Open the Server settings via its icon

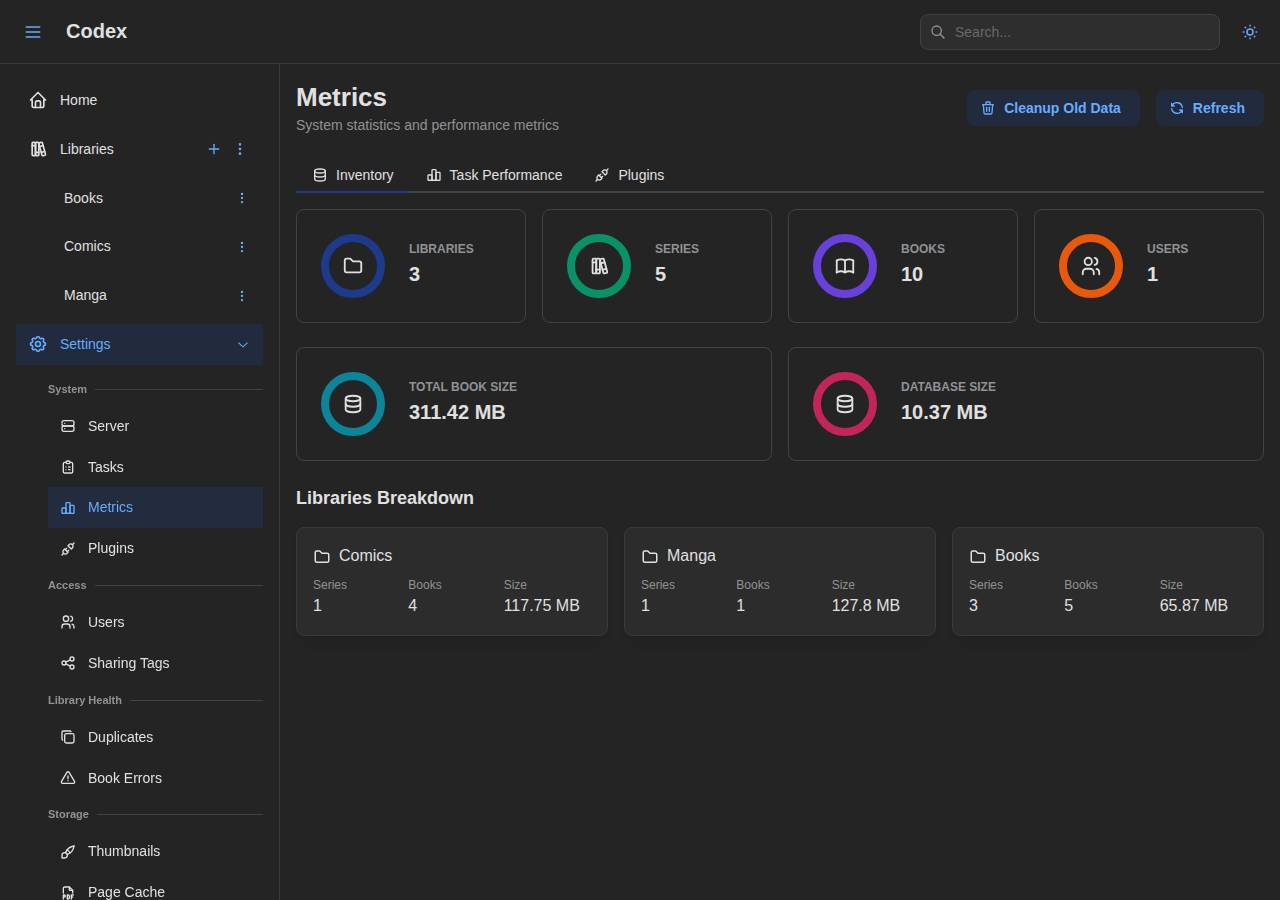click(x=67, y=426)
